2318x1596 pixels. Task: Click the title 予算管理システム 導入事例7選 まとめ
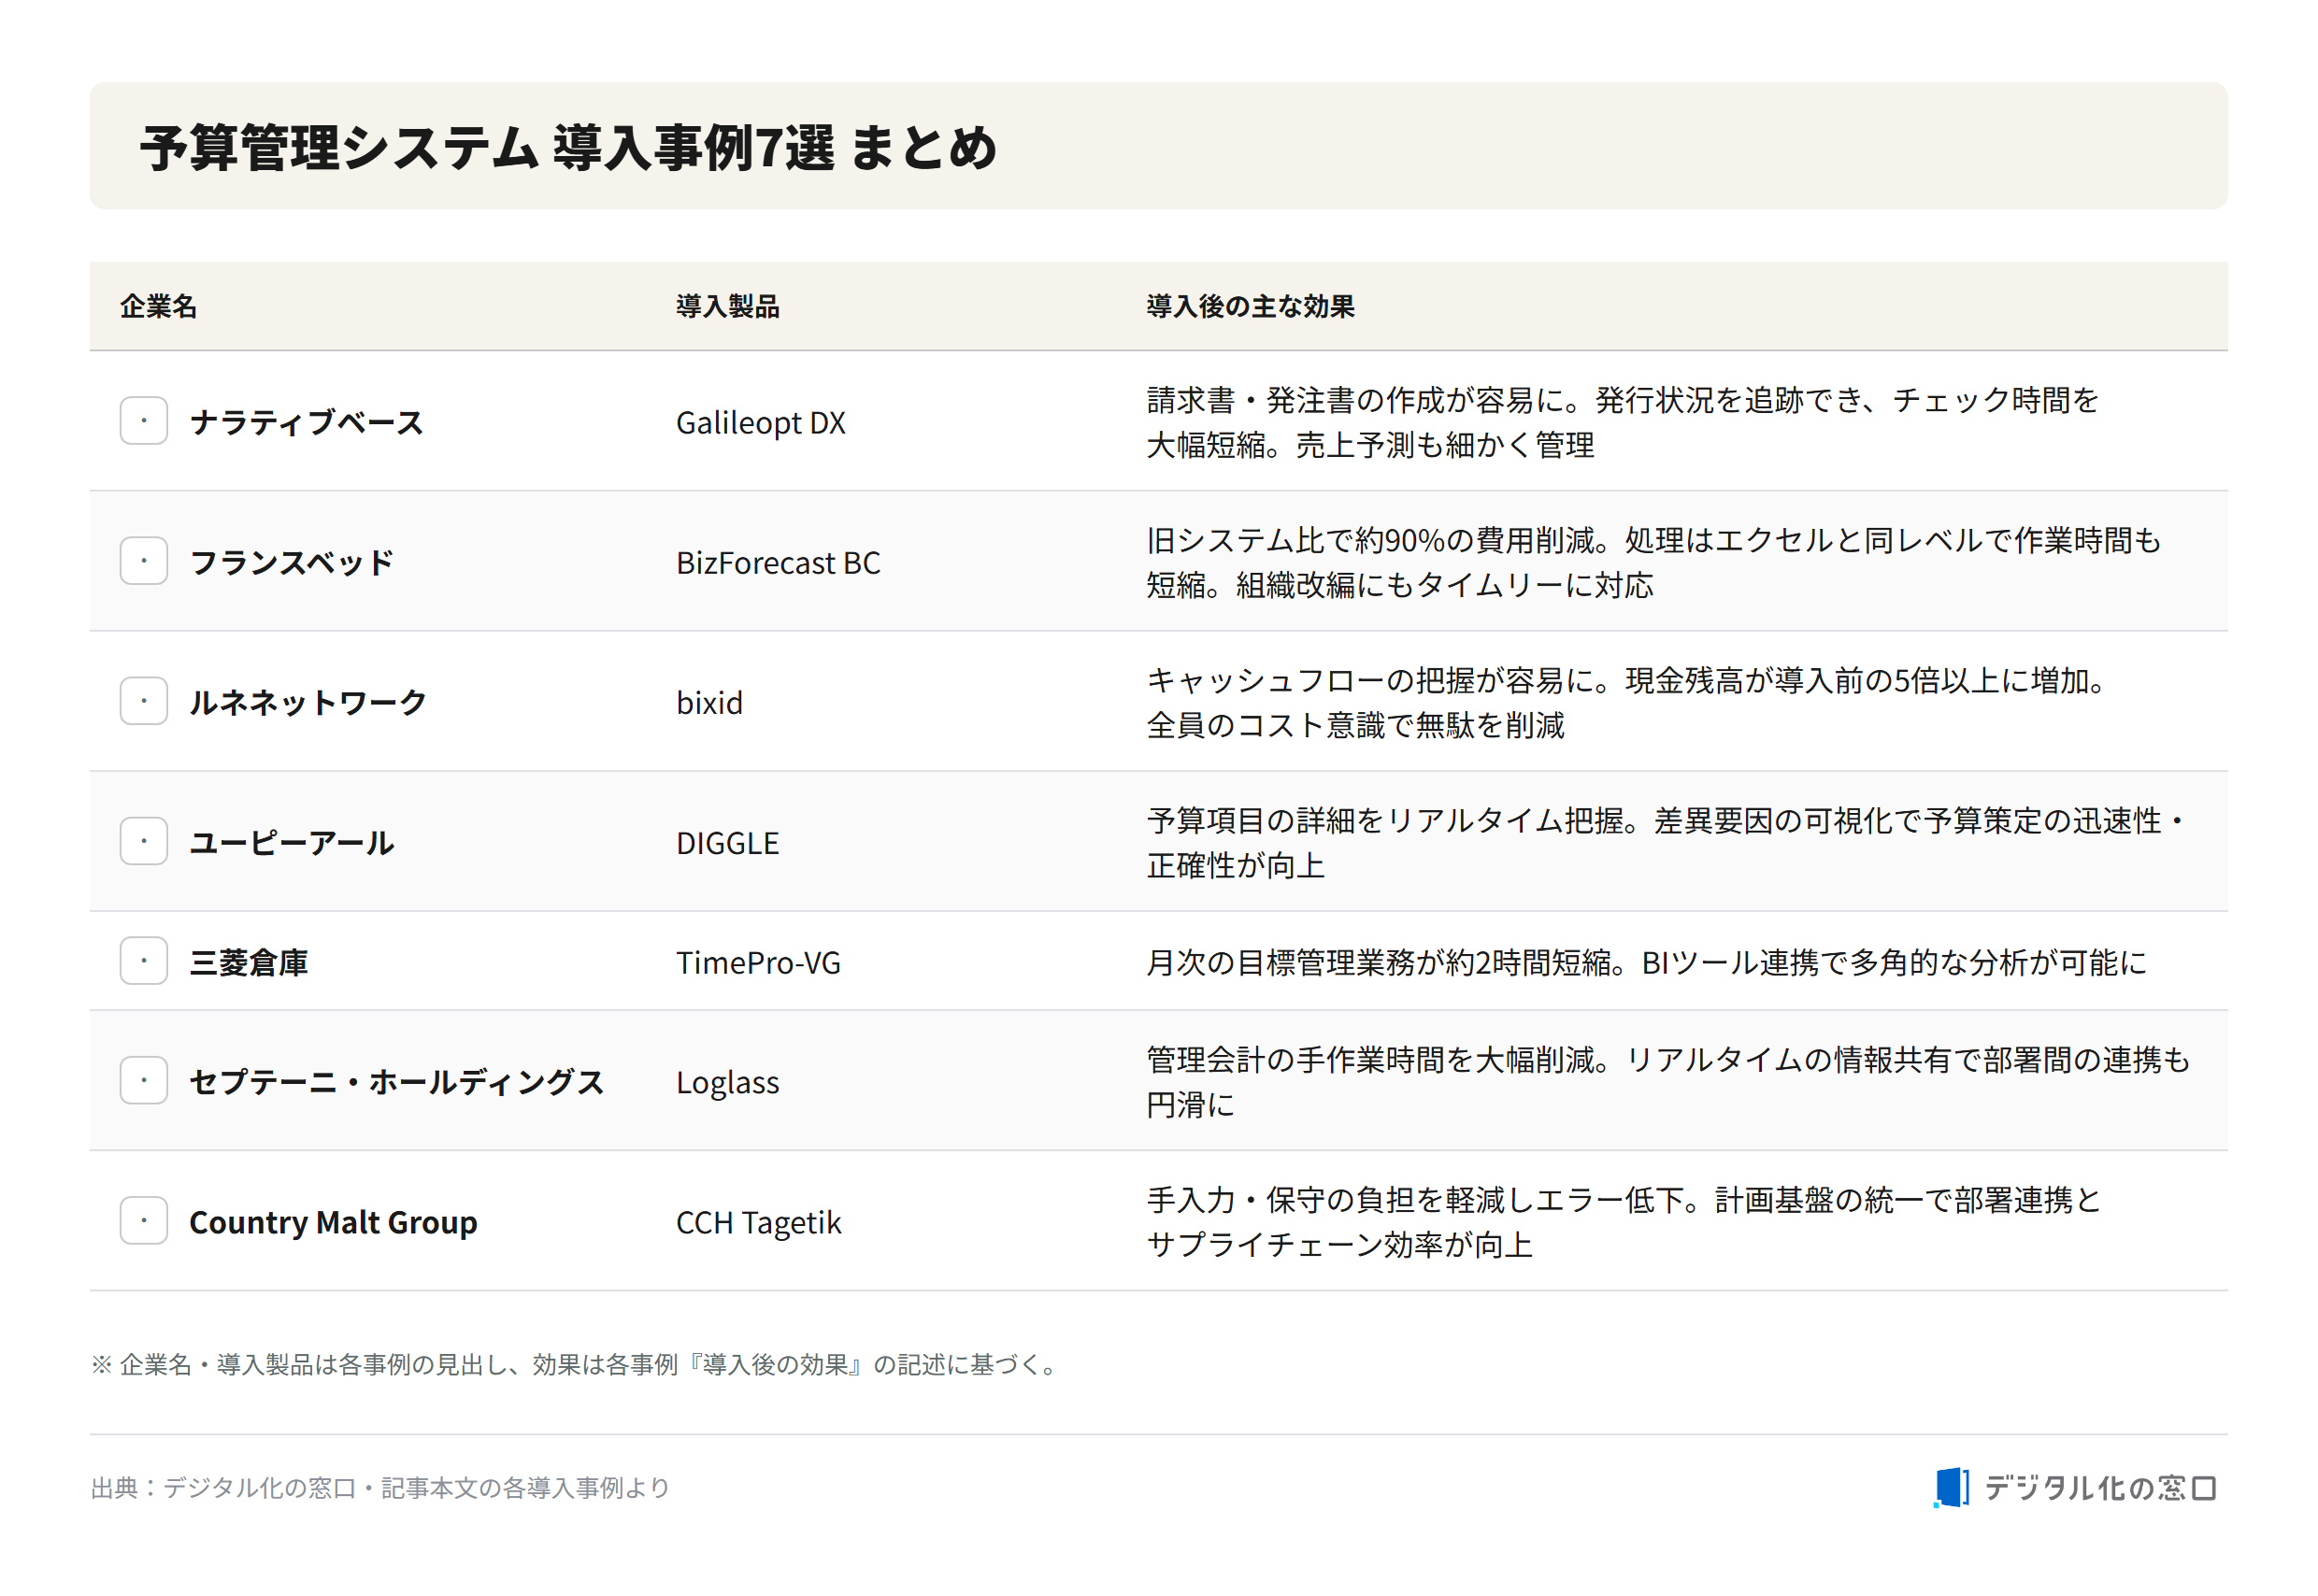coord(568,147)
